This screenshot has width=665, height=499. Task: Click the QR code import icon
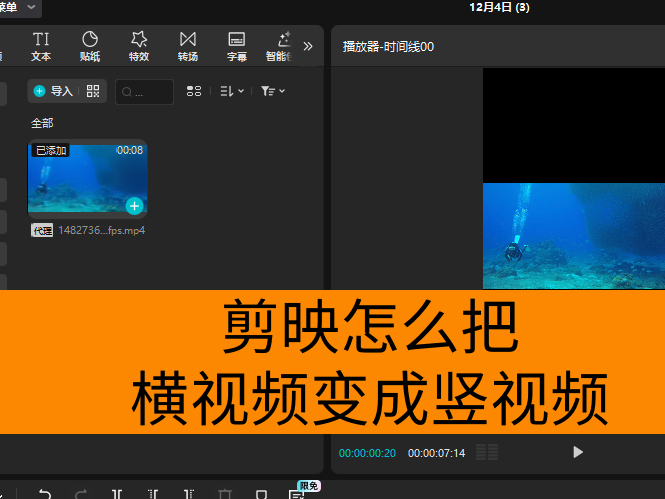tap(93, 91)
